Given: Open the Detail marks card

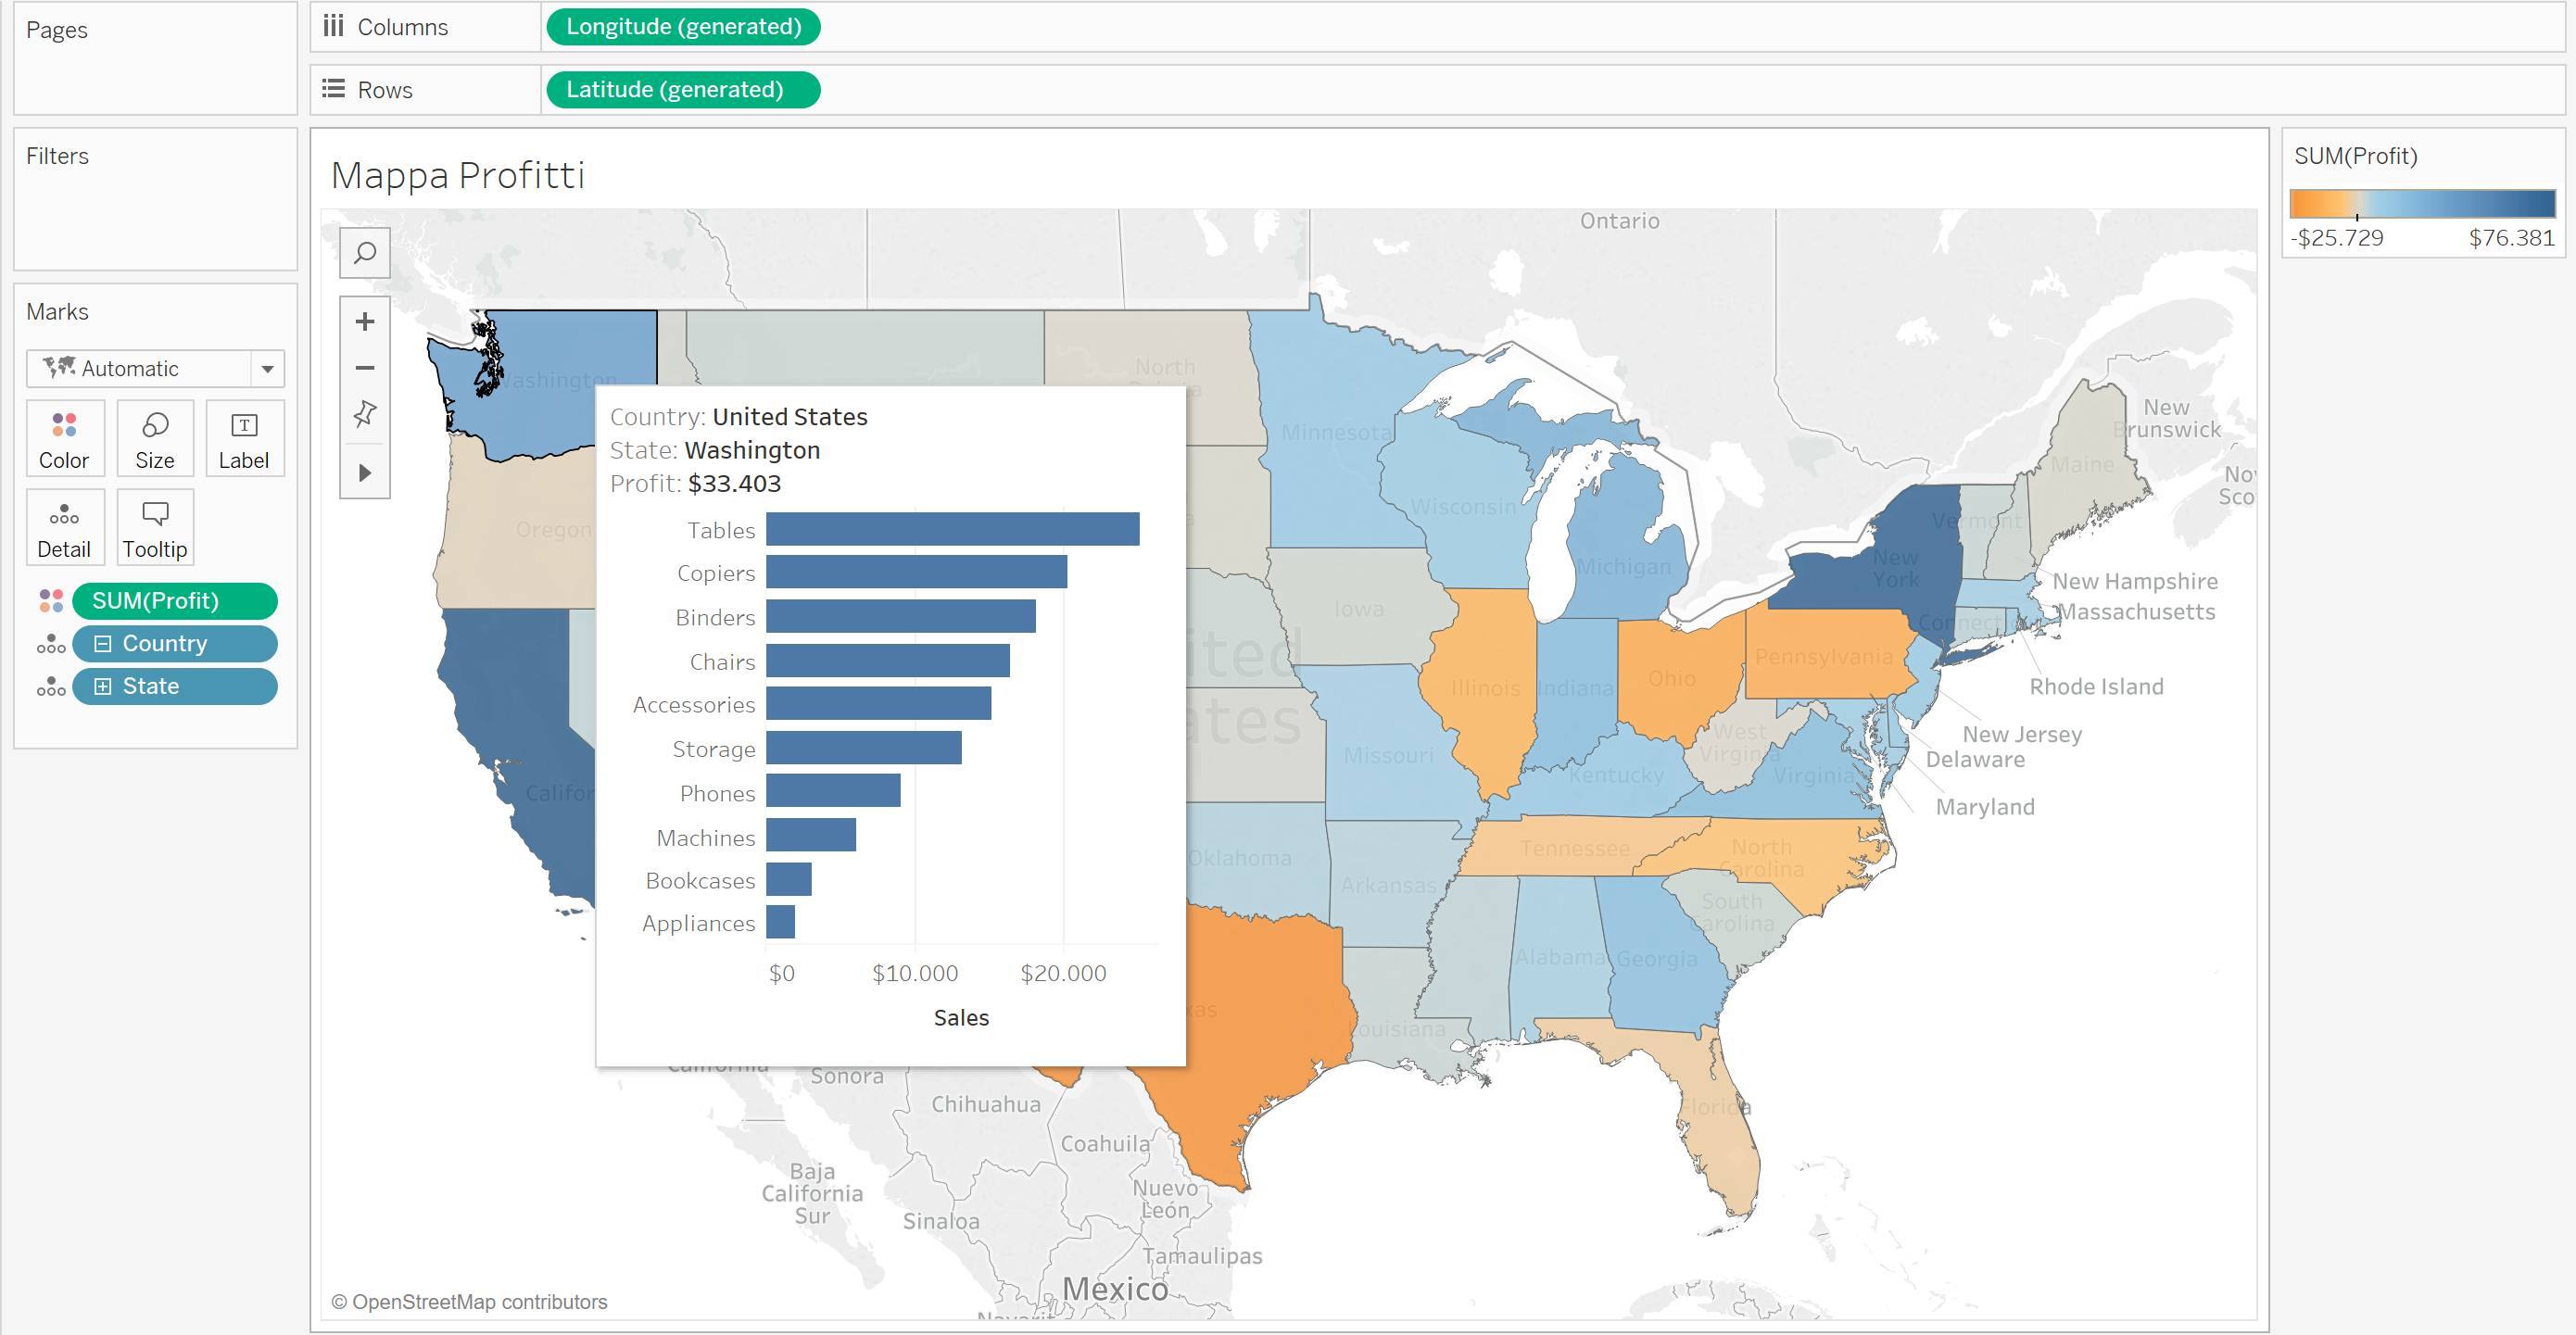Looking at the screenshot, I should tap(64, 528).
